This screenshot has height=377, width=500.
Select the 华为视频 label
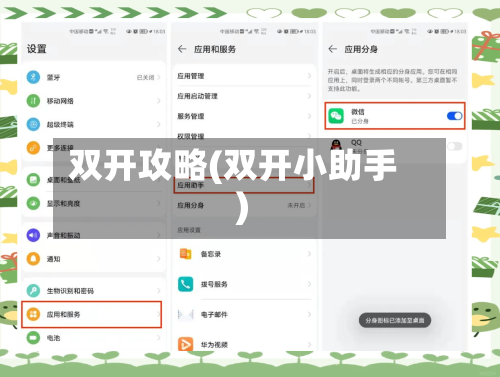coord(214,345)
